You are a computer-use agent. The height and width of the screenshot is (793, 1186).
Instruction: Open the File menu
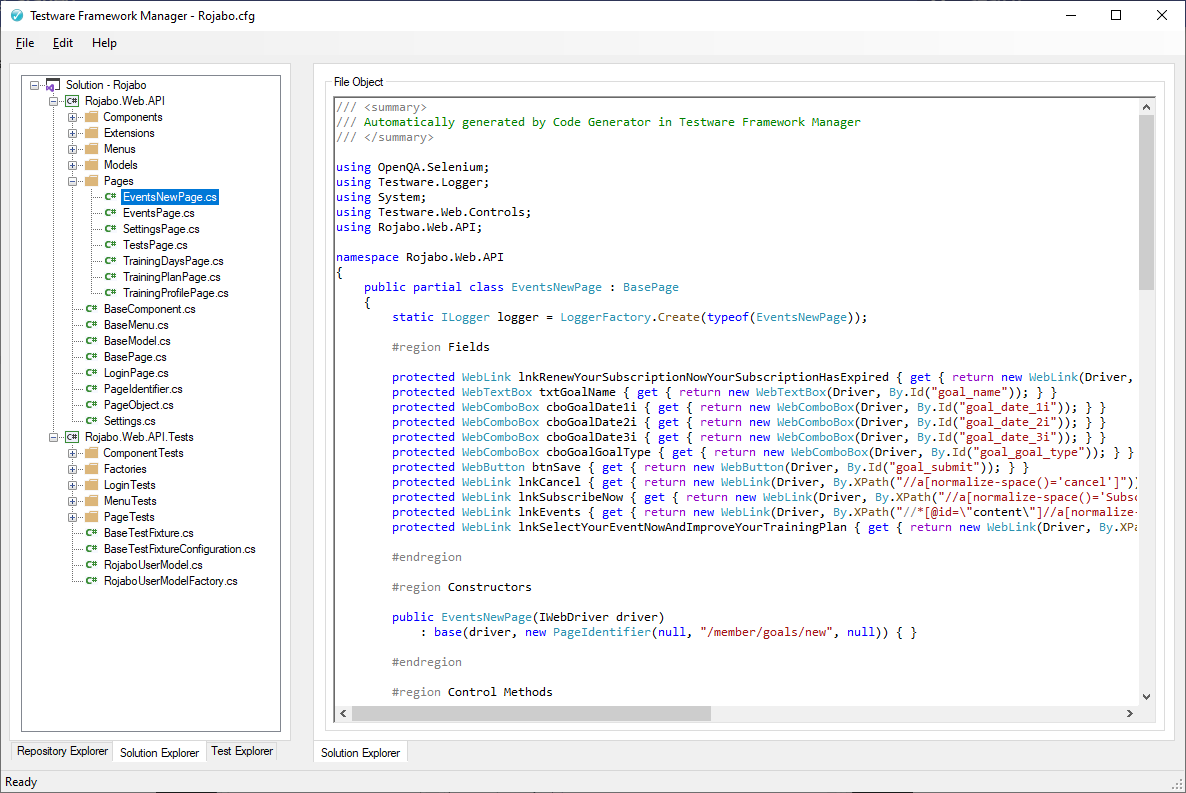(25, 43)
